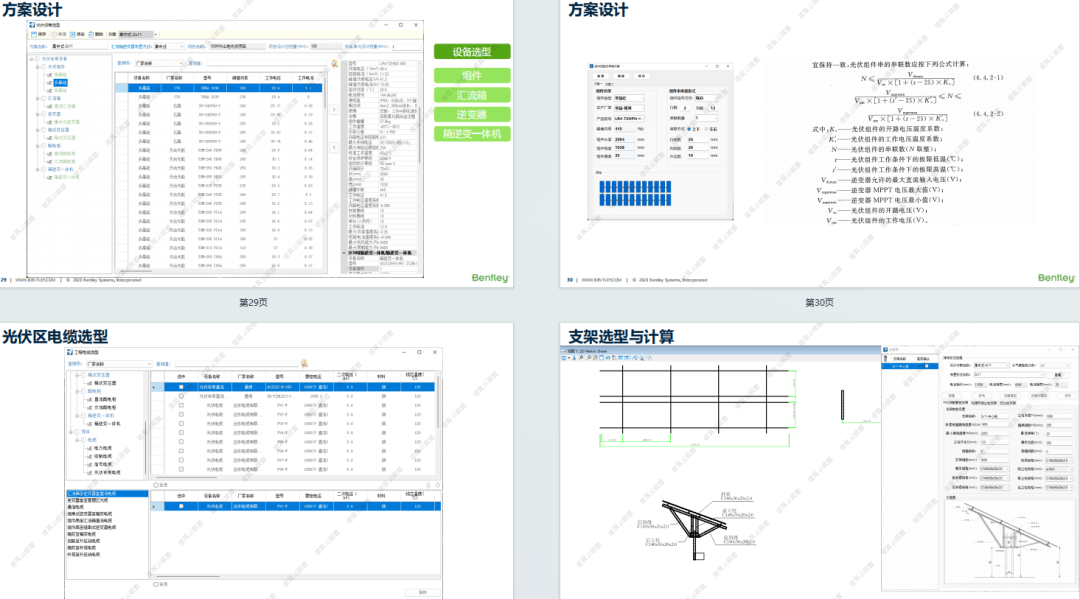The height and width of the screenshot is (599, 1080).
Task: Open the component type dropdown showing 单晶硅
Action: pos(629,98)
